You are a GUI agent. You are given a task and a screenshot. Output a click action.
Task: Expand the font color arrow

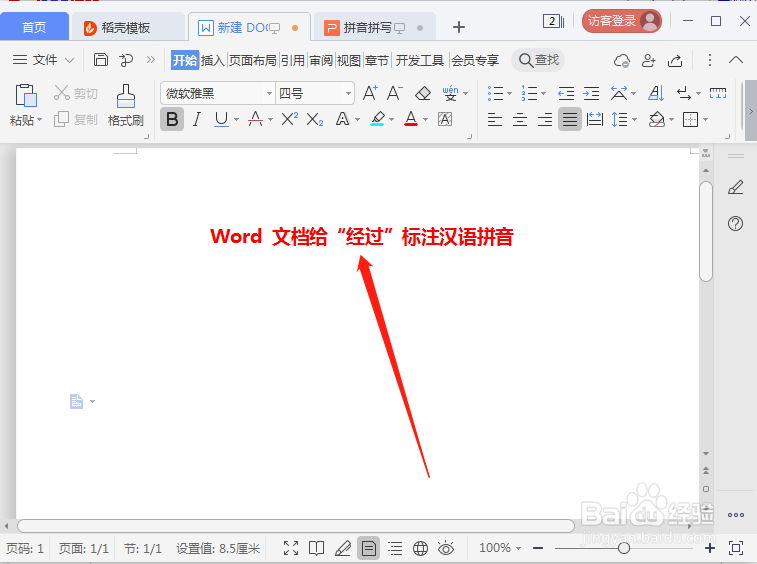pos(425,119)
